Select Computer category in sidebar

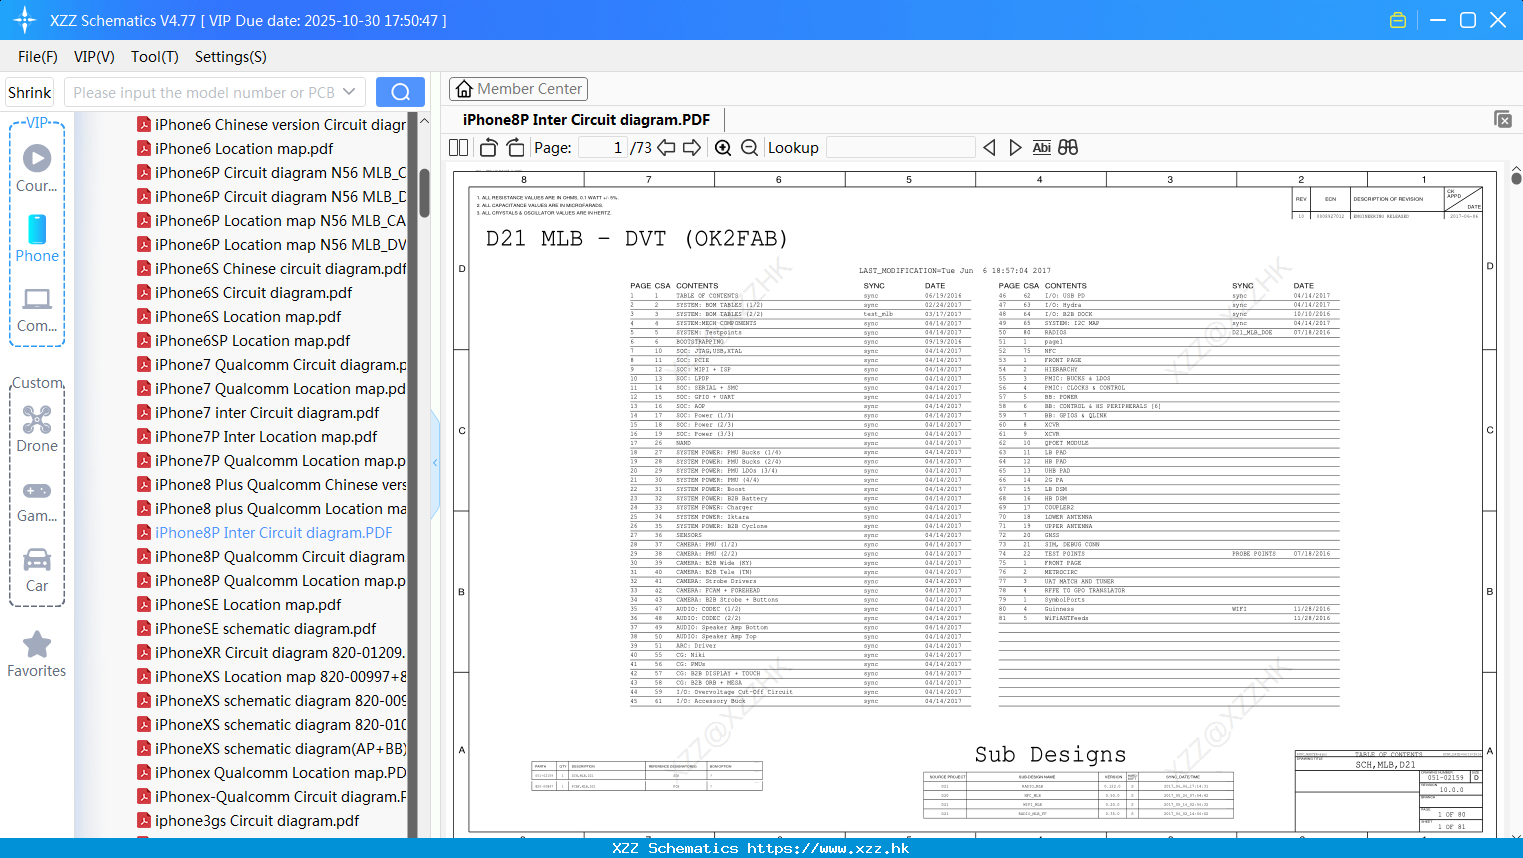coord(37,309)
